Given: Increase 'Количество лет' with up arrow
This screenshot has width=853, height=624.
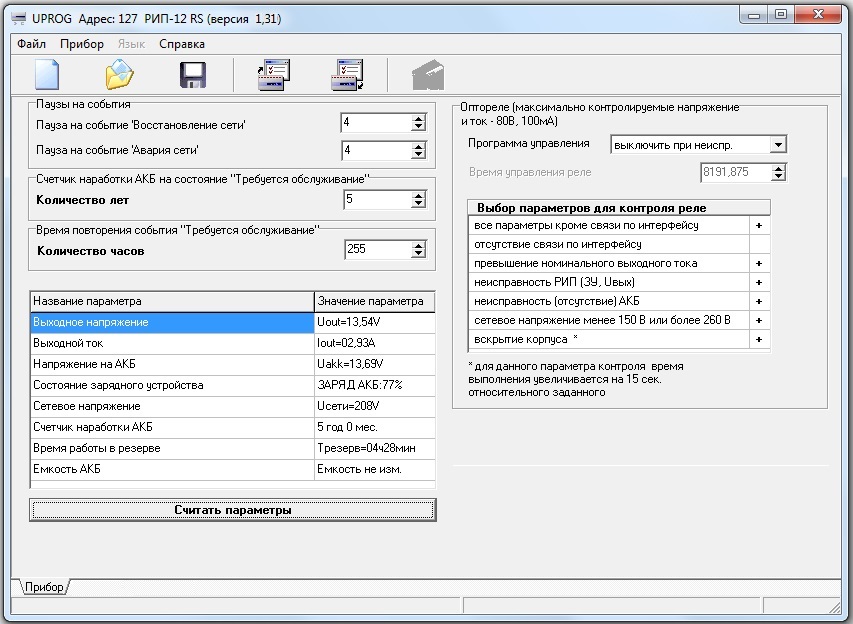Looking at the screenshot, I should click(x=419, y=195).
